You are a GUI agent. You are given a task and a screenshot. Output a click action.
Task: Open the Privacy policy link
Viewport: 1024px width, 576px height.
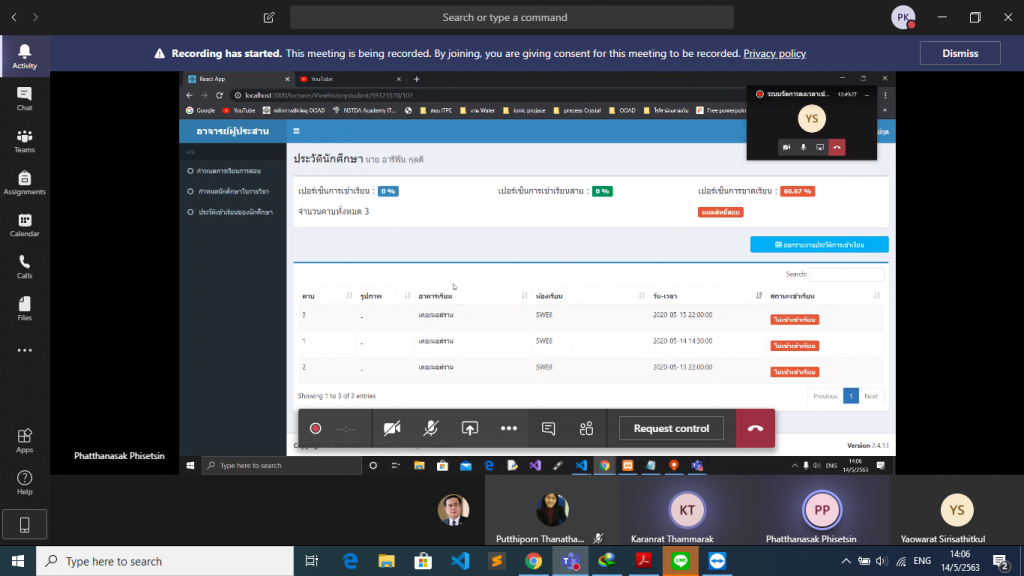pos(774,54)
